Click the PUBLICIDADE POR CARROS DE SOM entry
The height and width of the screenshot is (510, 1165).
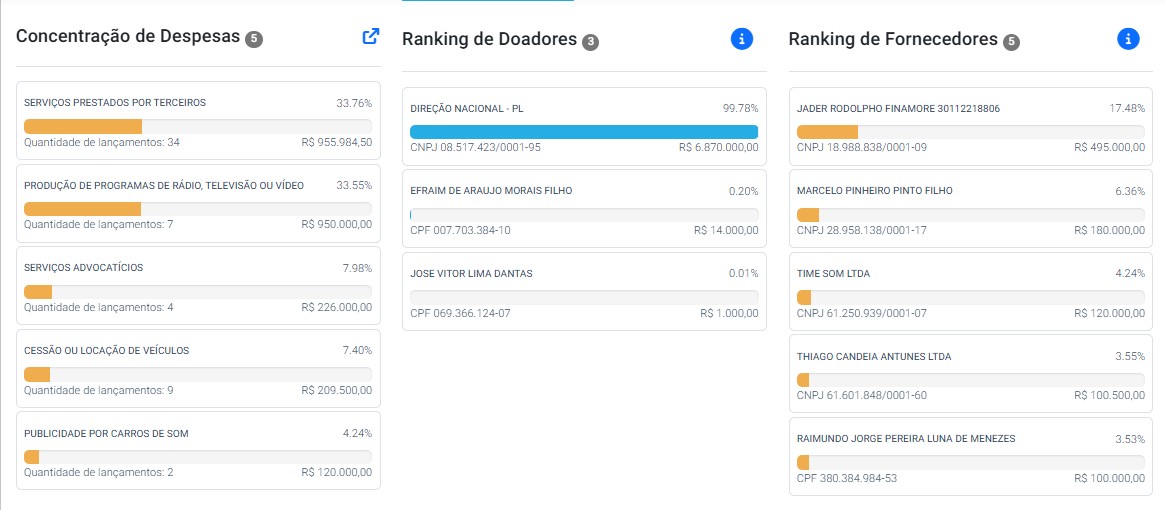[198, 451]
